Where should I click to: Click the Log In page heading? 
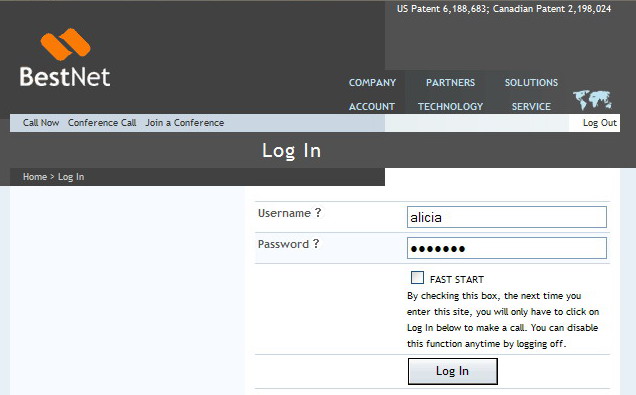[291, 151]
